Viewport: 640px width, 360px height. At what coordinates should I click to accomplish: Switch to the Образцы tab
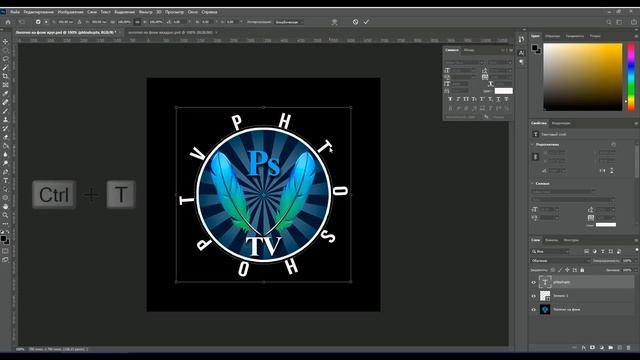click(x=553, y=36)
